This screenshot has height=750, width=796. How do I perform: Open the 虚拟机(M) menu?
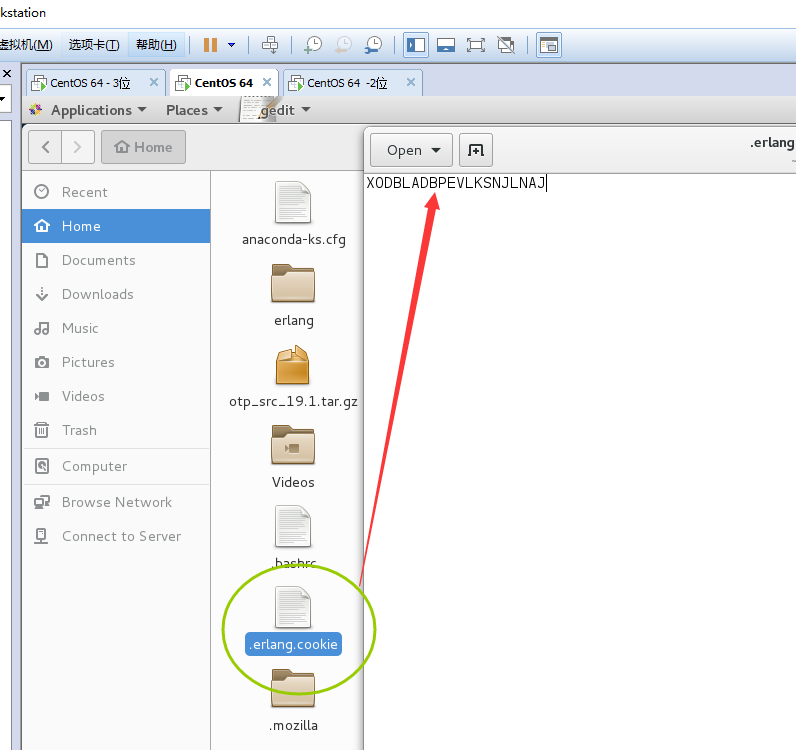pyautogui.click(x=26, y=45)
